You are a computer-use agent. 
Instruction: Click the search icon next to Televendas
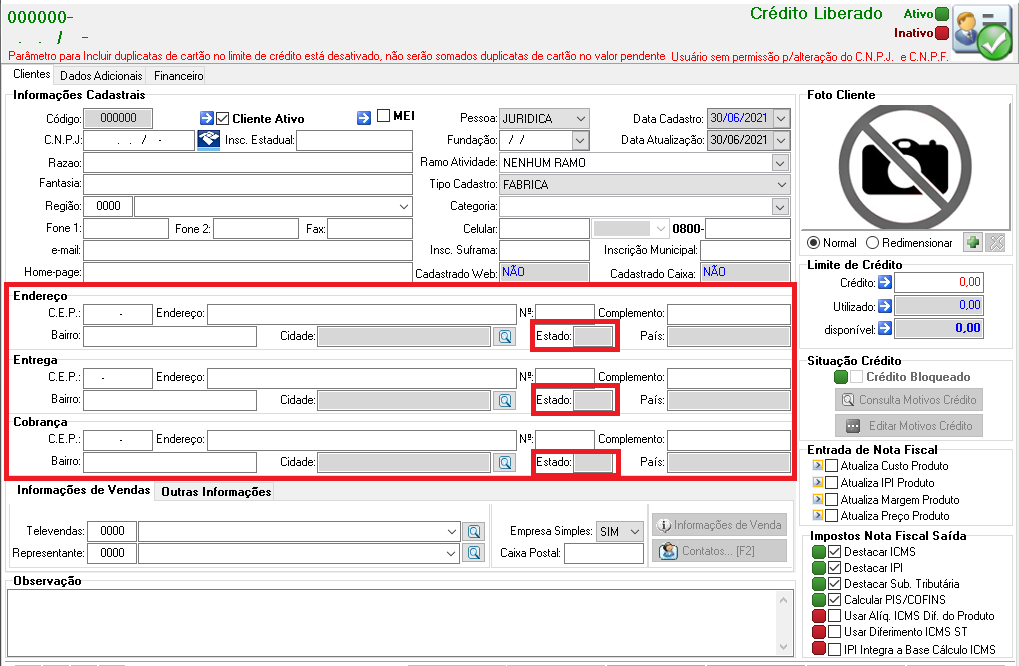474,532
